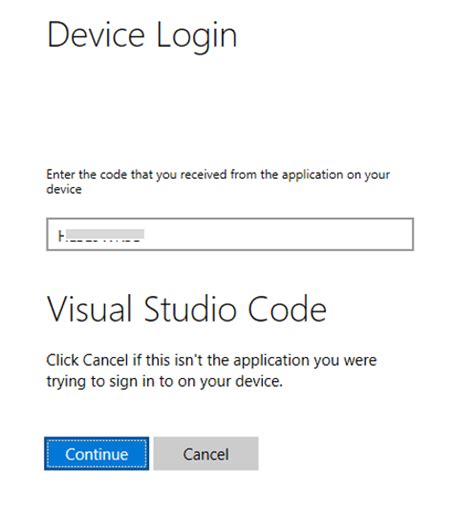The width and height of the screenshot is (474, 506).
Task: Click the 'Visual Studio Code' application name
Action: coord(187,309)
